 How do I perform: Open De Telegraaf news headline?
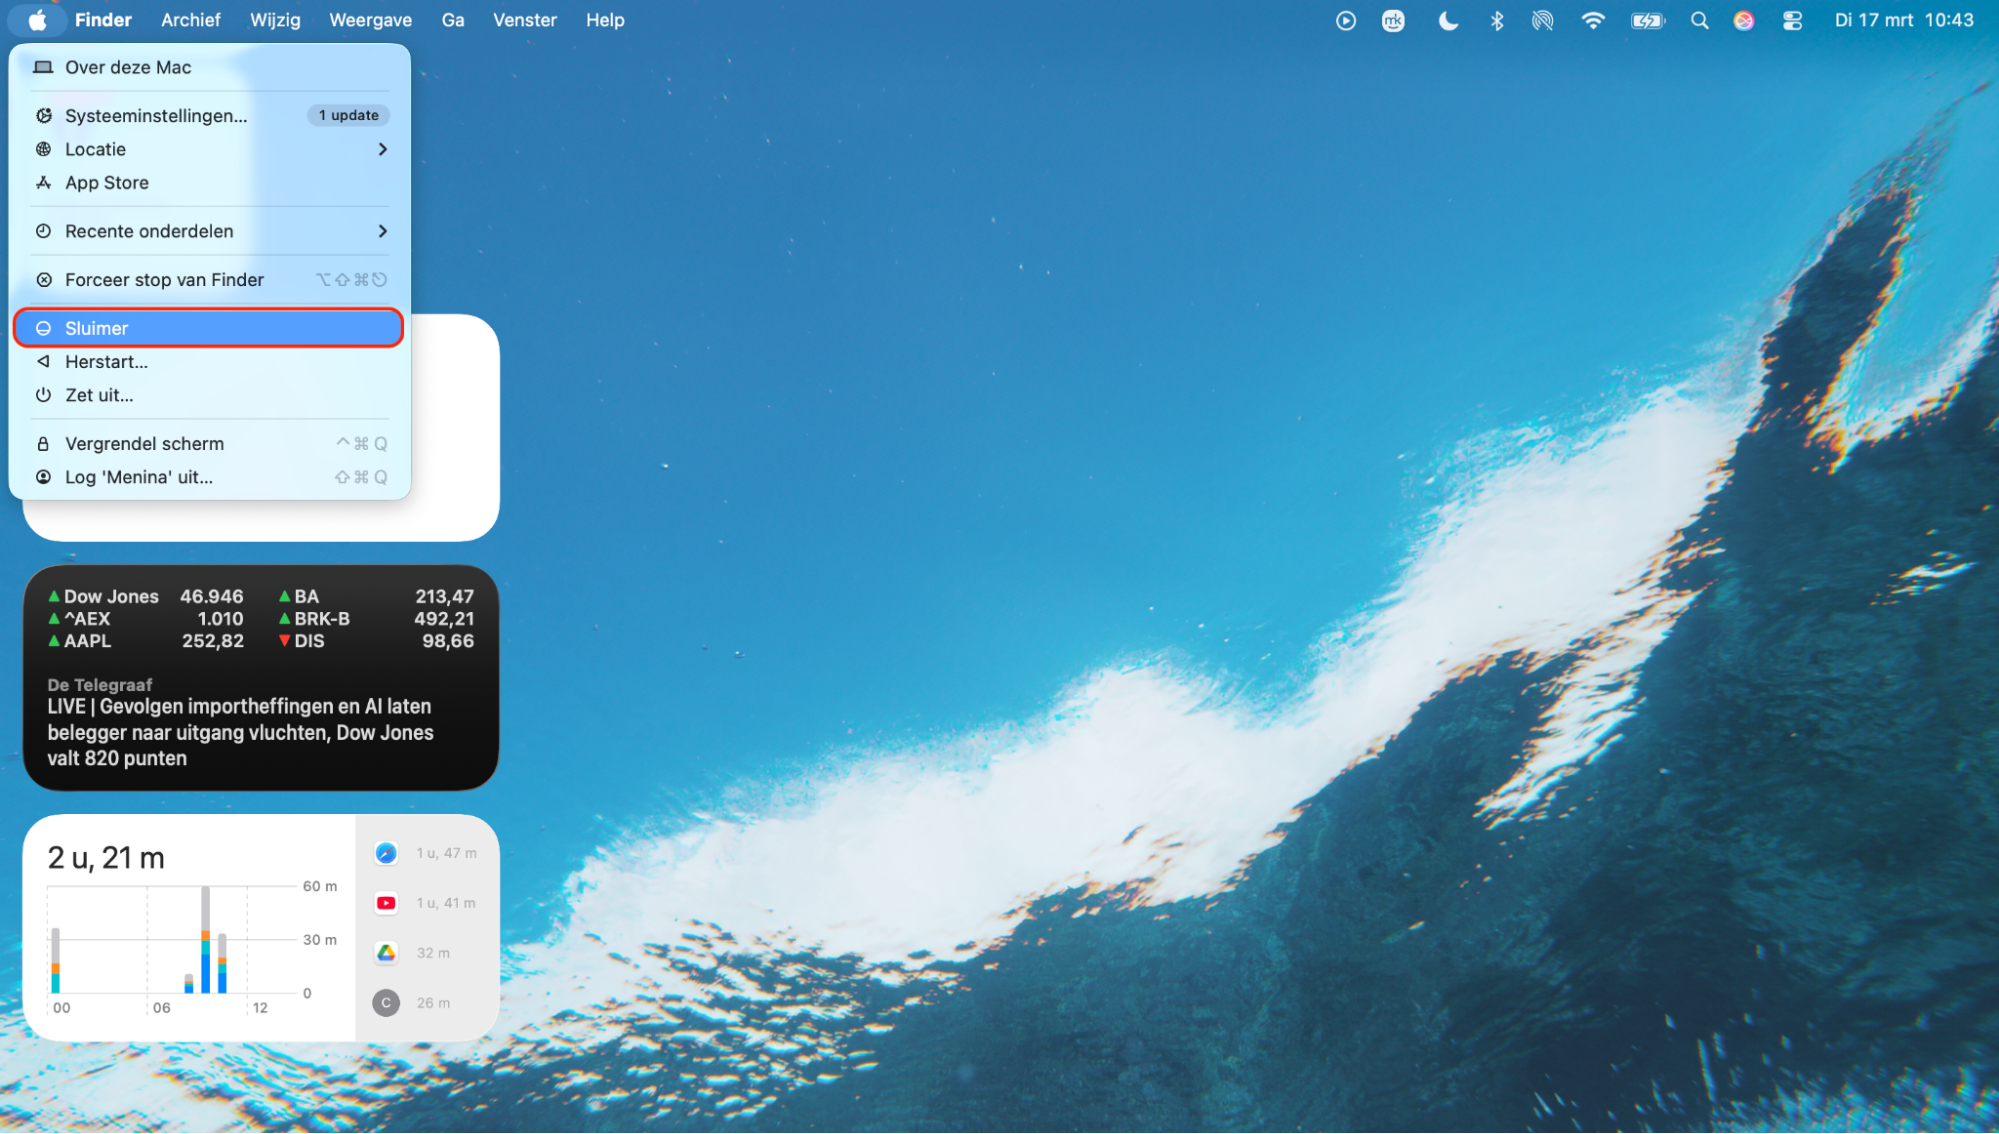[240, 732]
